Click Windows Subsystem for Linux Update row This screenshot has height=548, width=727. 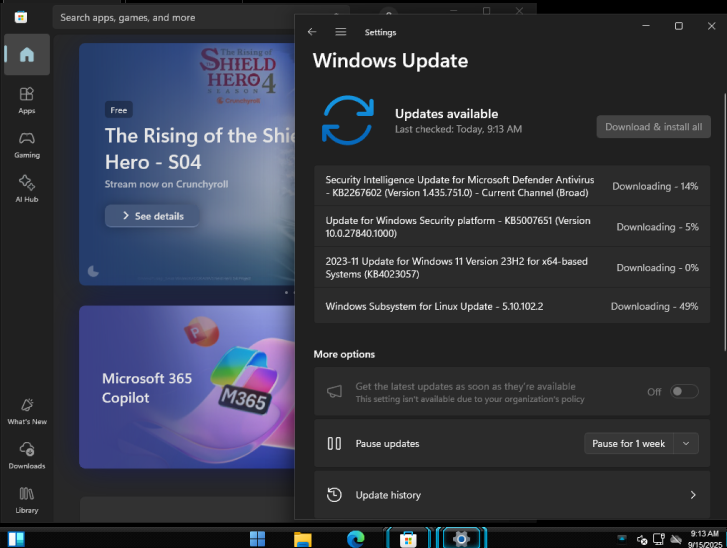coord(512,306)
